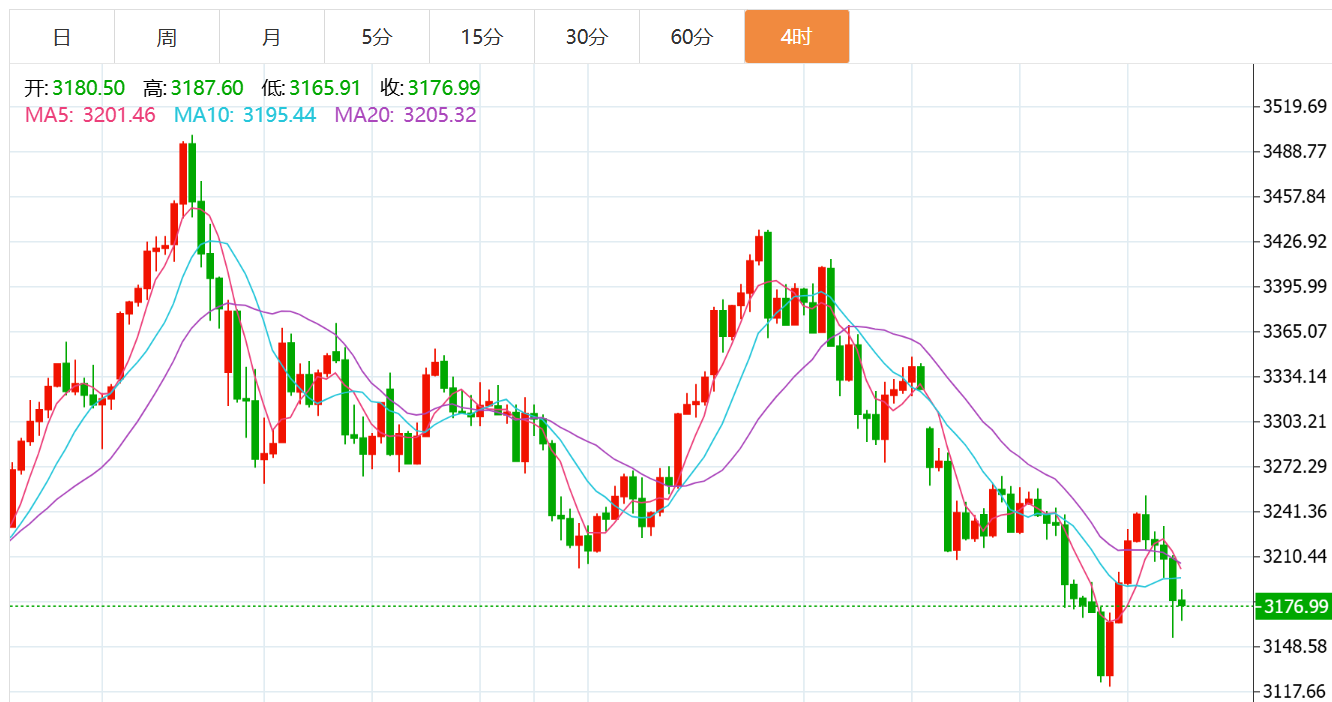
Task: Switch to the 周 weekly chart tab
Action: [167, 37]
